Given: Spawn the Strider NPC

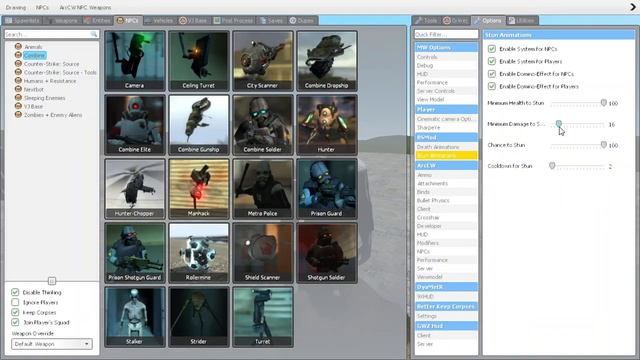Looking at the screenshot, I should [x=199, y=317].
